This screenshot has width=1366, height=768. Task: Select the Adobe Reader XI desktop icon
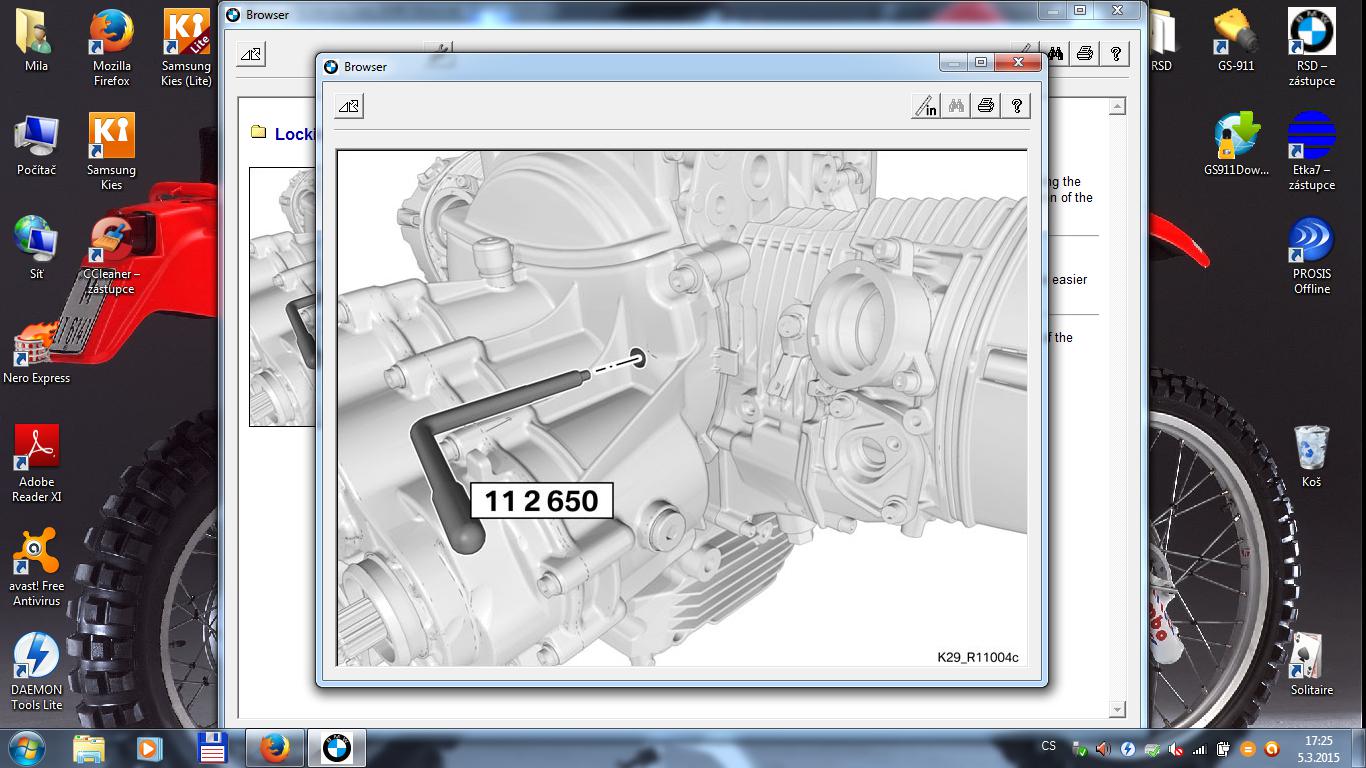[37, 461]
